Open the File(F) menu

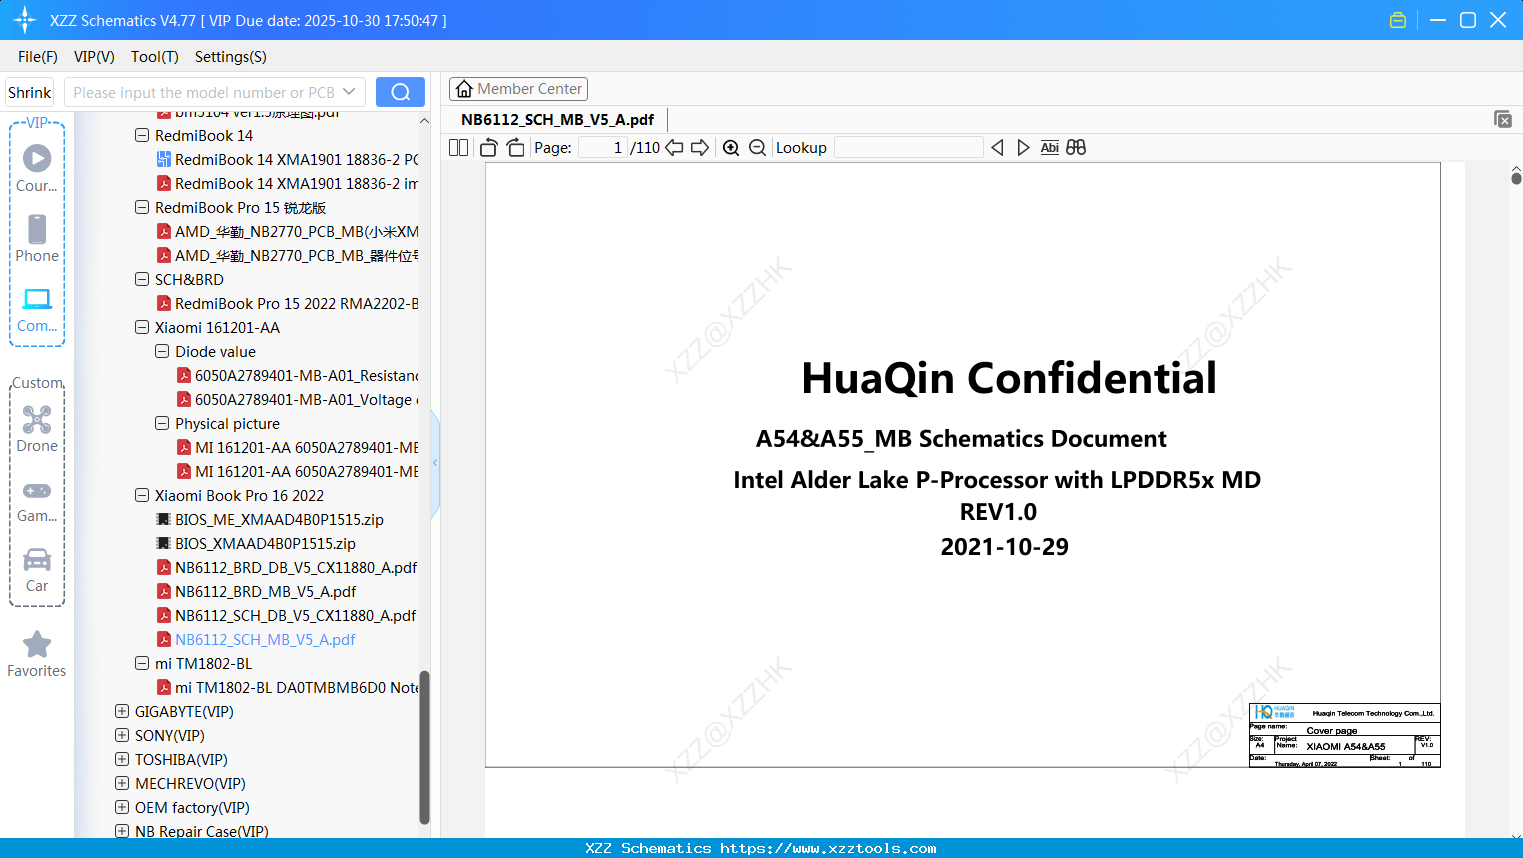38,57
